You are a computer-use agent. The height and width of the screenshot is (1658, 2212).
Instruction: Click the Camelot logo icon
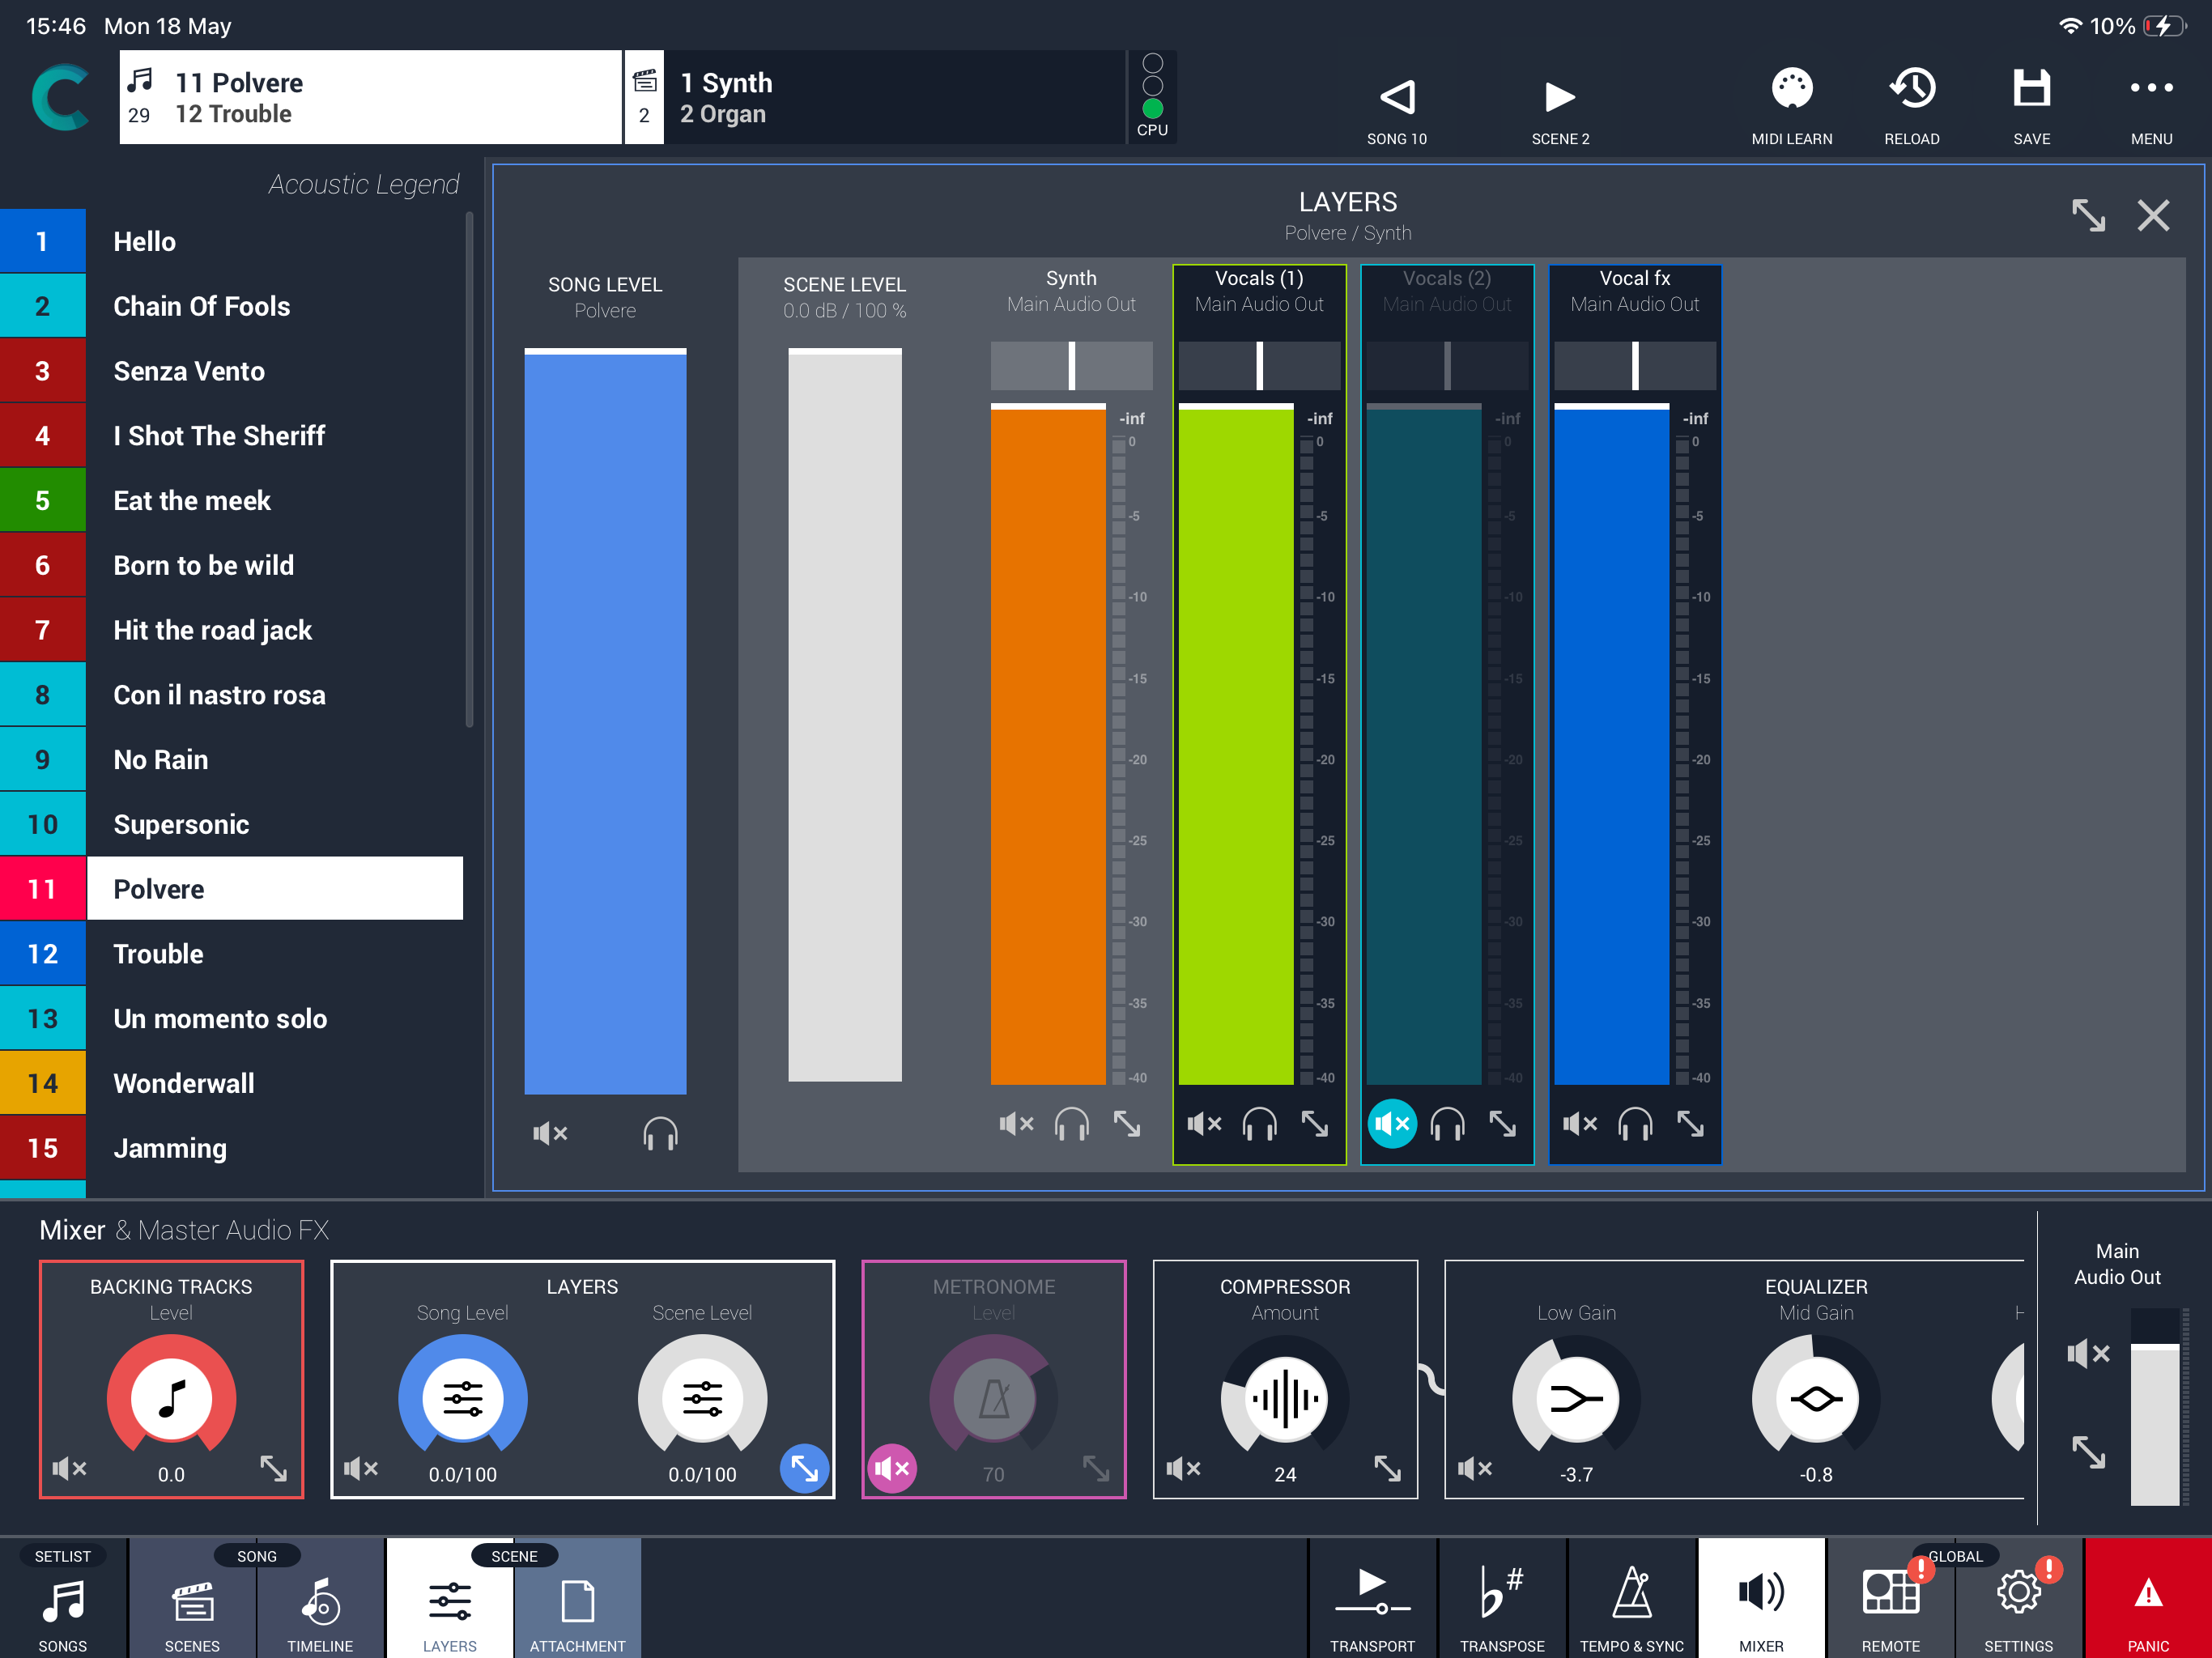pos(61,97)
